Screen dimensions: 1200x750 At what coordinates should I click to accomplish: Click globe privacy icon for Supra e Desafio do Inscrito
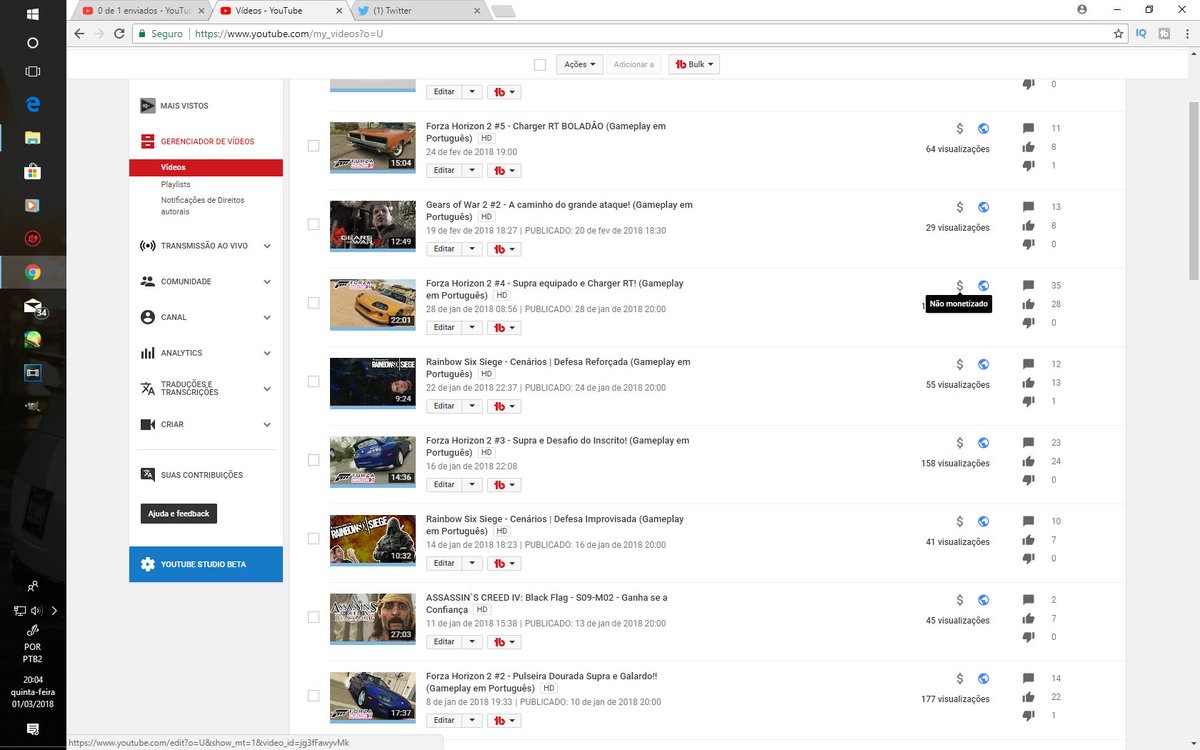(x=983, y=443)
